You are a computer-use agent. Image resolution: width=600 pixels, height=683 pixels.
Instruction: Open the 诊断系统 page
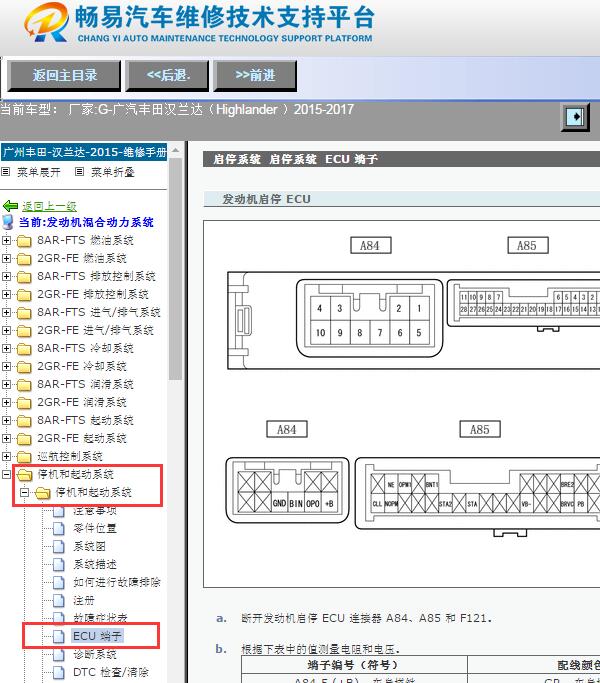click(x=95, y=654)
